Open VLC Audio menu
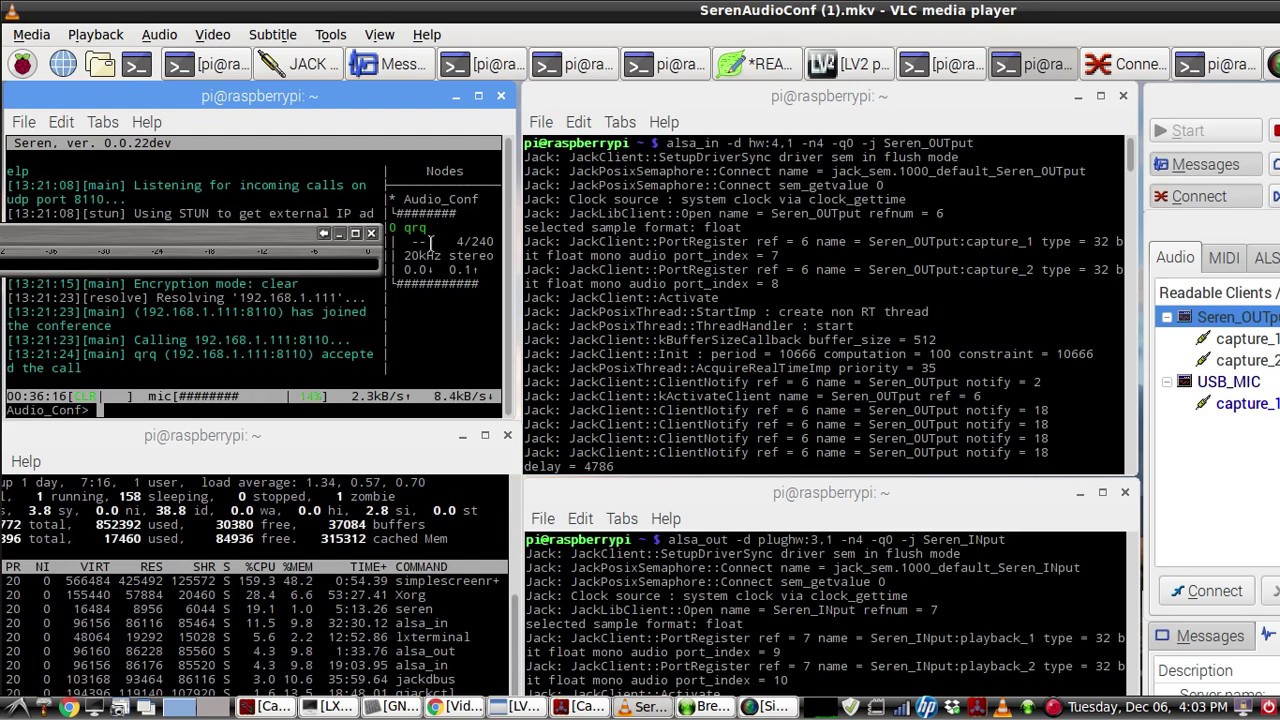Screen dimensions: 1280x720 click(x=159, y=34)
